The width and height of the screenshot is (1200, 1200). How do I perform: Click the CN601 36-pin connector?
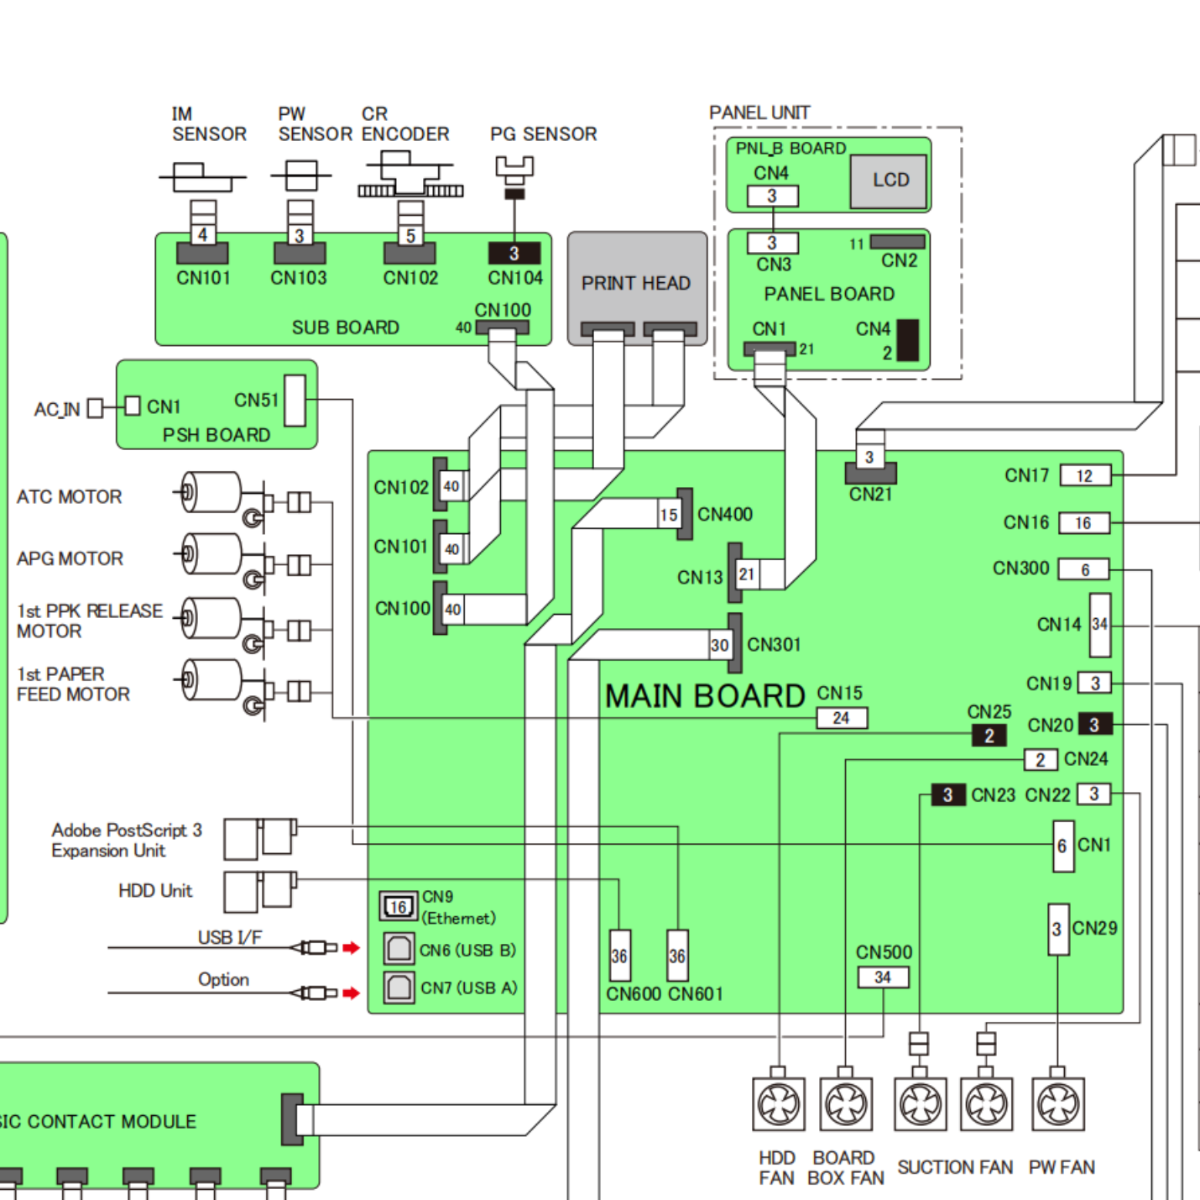click(x=677, y=956)
